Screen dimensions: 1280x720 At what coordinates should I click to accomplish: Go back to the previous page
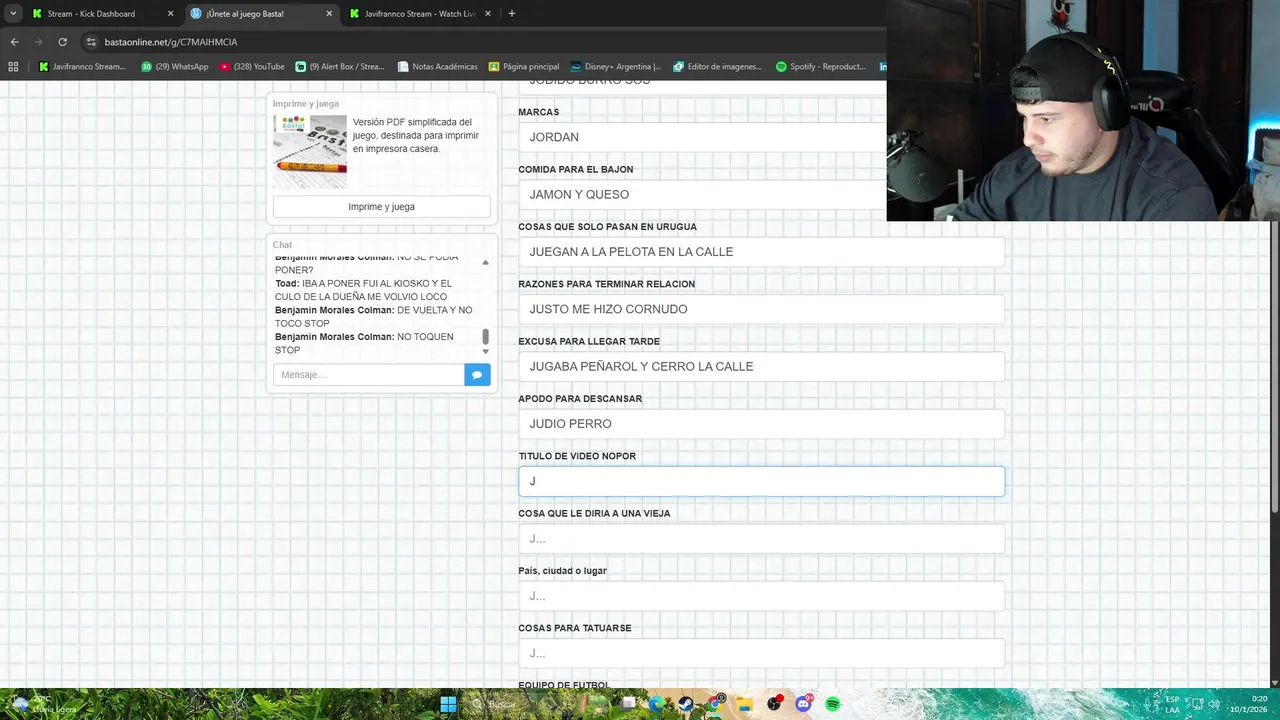(x=14, y=42)
